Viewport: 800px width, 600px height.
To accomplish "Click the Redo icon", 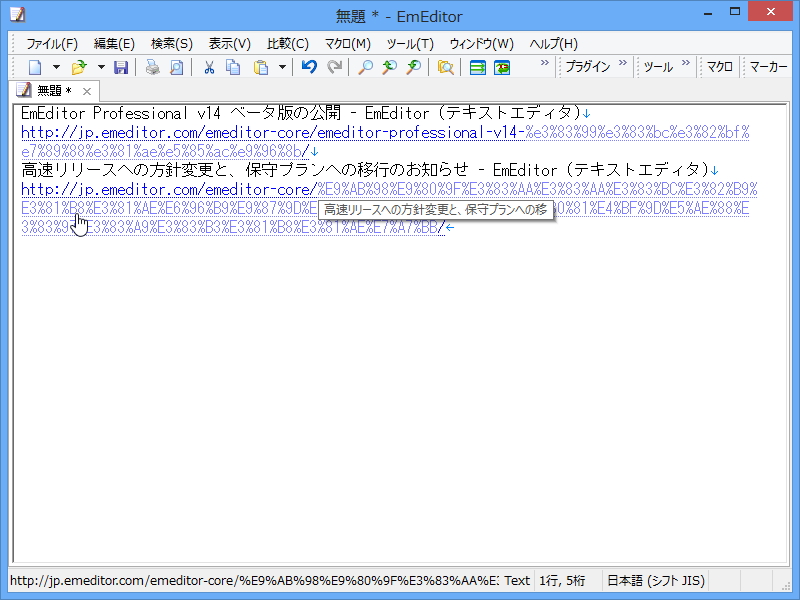I will tap(334, 67).
